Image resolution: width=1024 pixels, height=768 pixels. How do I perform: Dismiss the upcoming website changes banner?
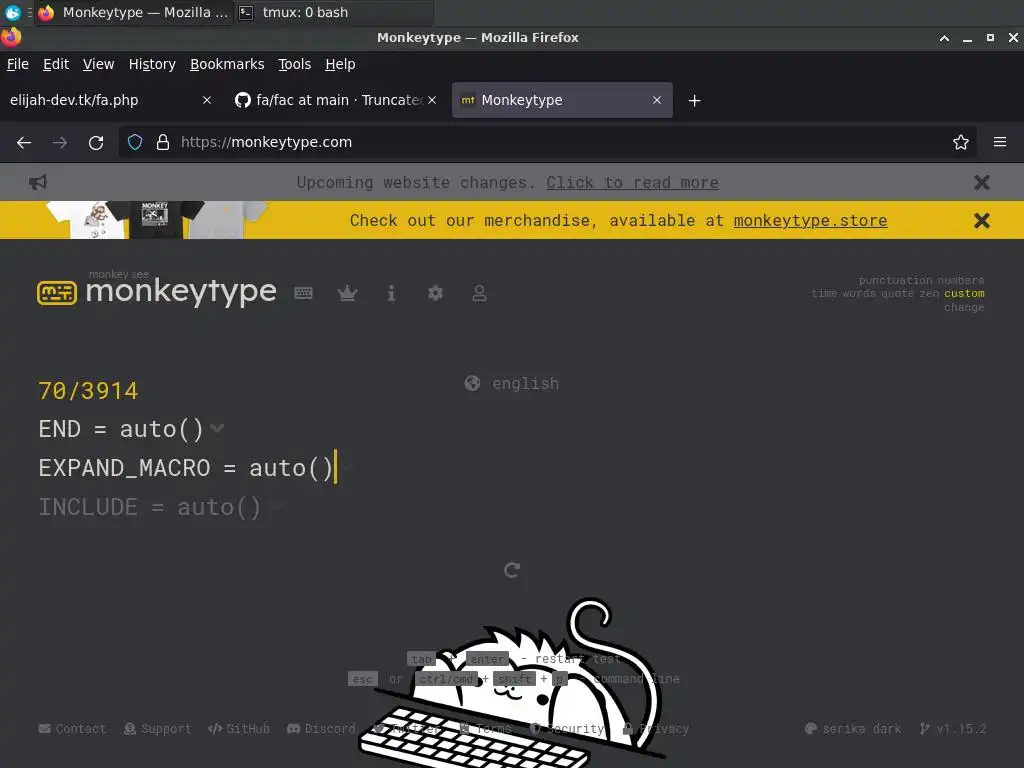982,182
